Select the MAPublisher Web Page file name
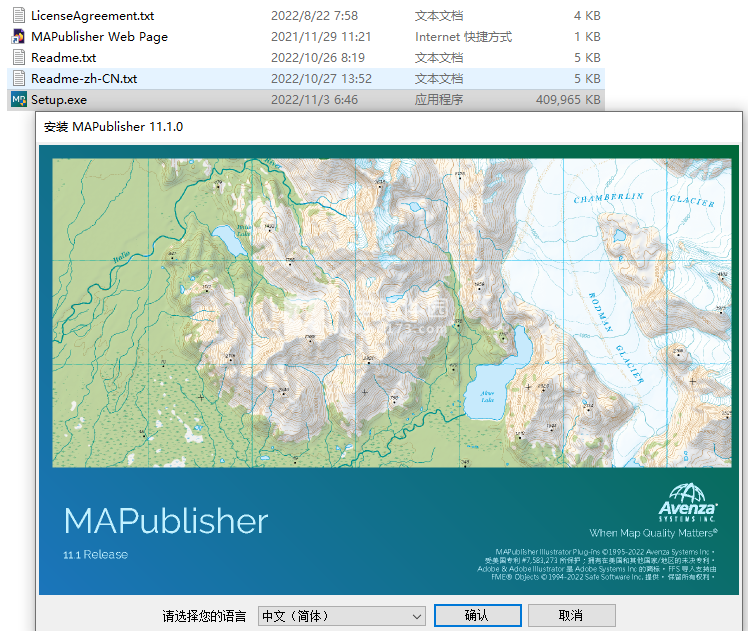The image size is (748, 631). 99,37
